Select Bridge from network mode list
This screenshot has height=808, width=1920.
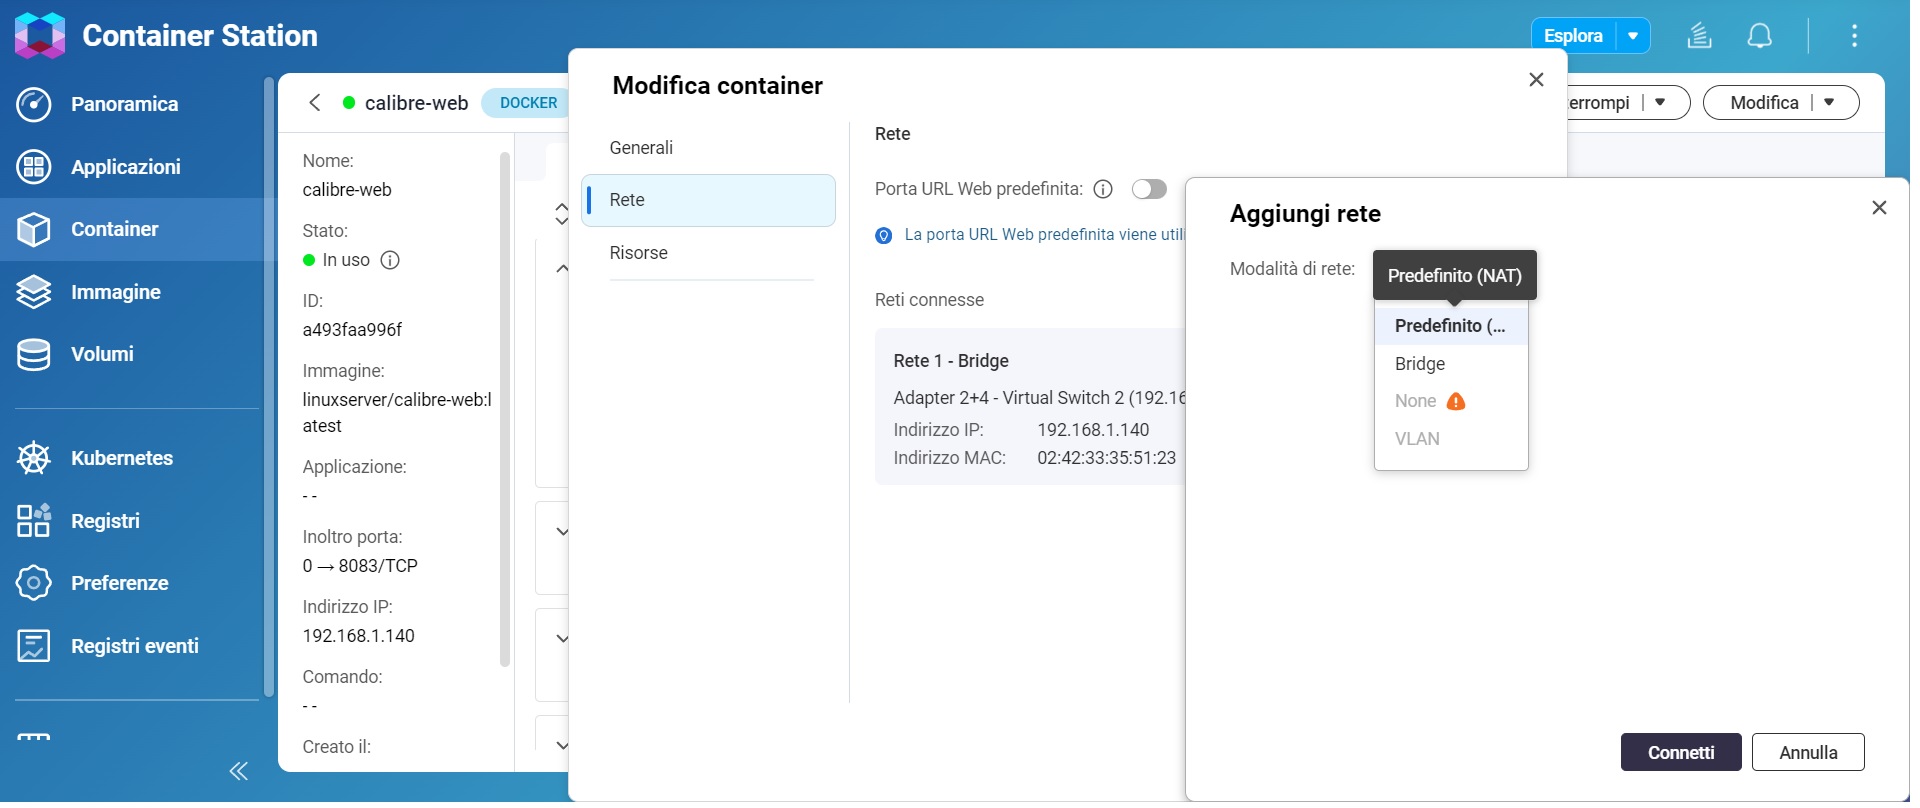point(1420,364)
